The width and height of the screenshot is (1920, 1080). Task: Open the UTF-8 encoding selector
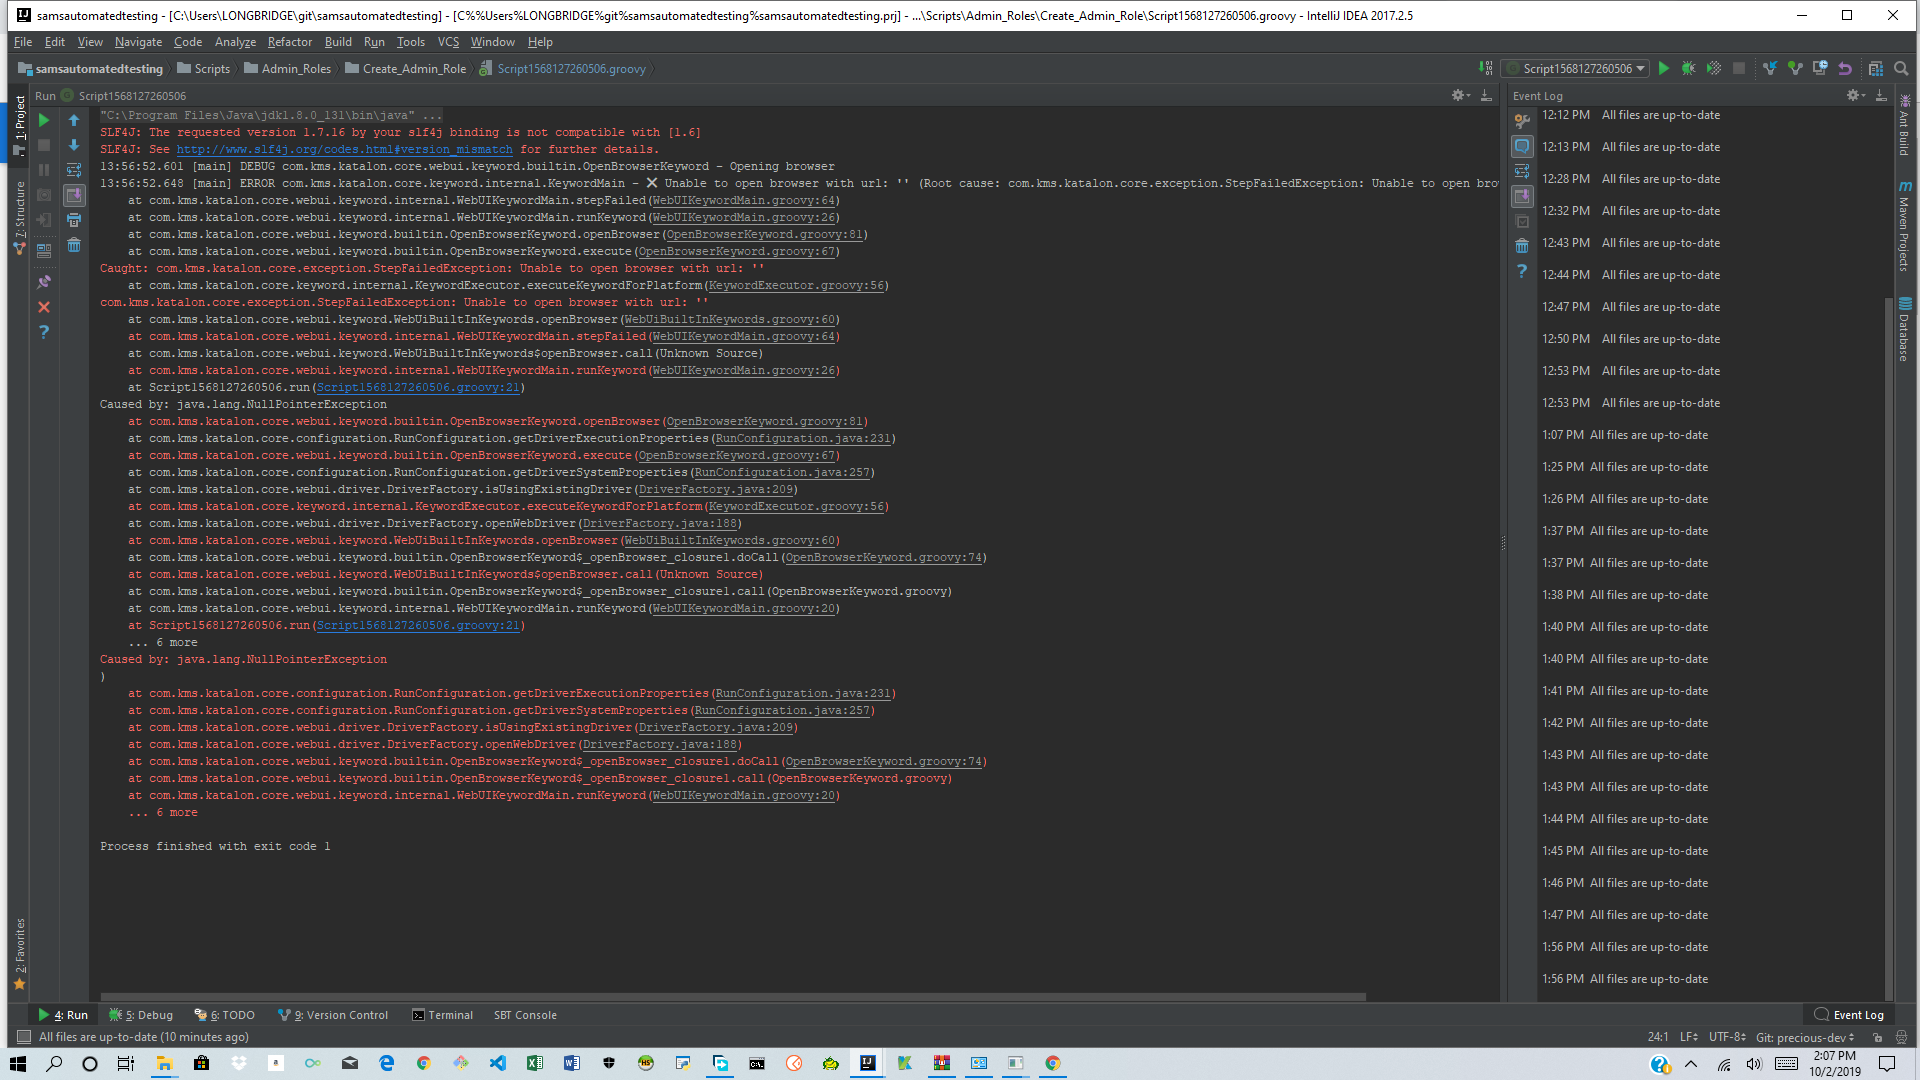point(1726,1037)
